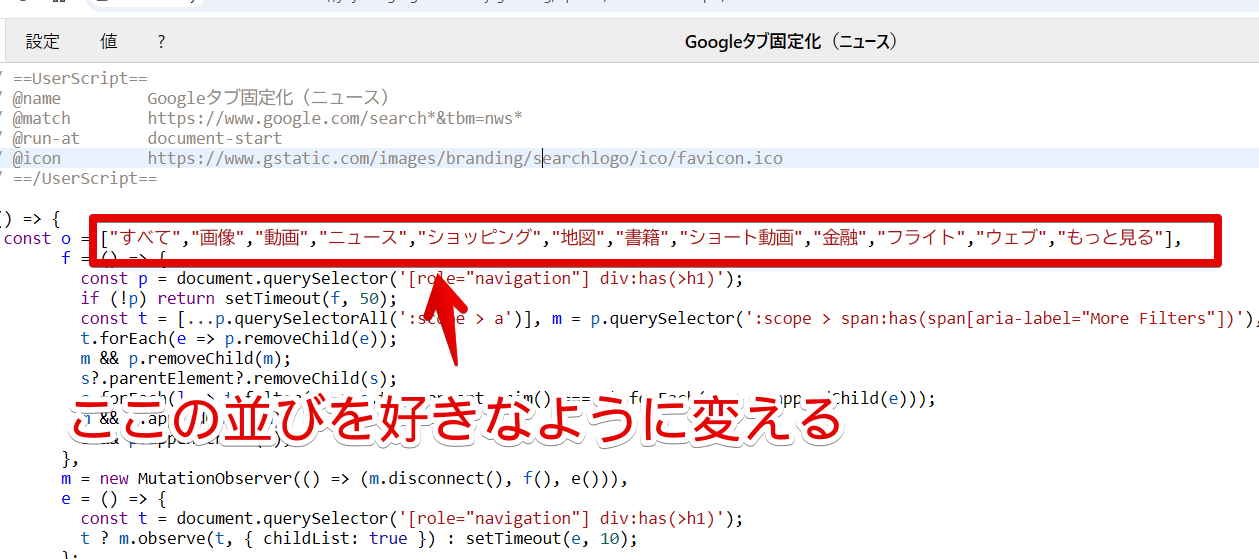
Task: Place cursor on ==/UserScript== closing line
Action: (85, 178)
